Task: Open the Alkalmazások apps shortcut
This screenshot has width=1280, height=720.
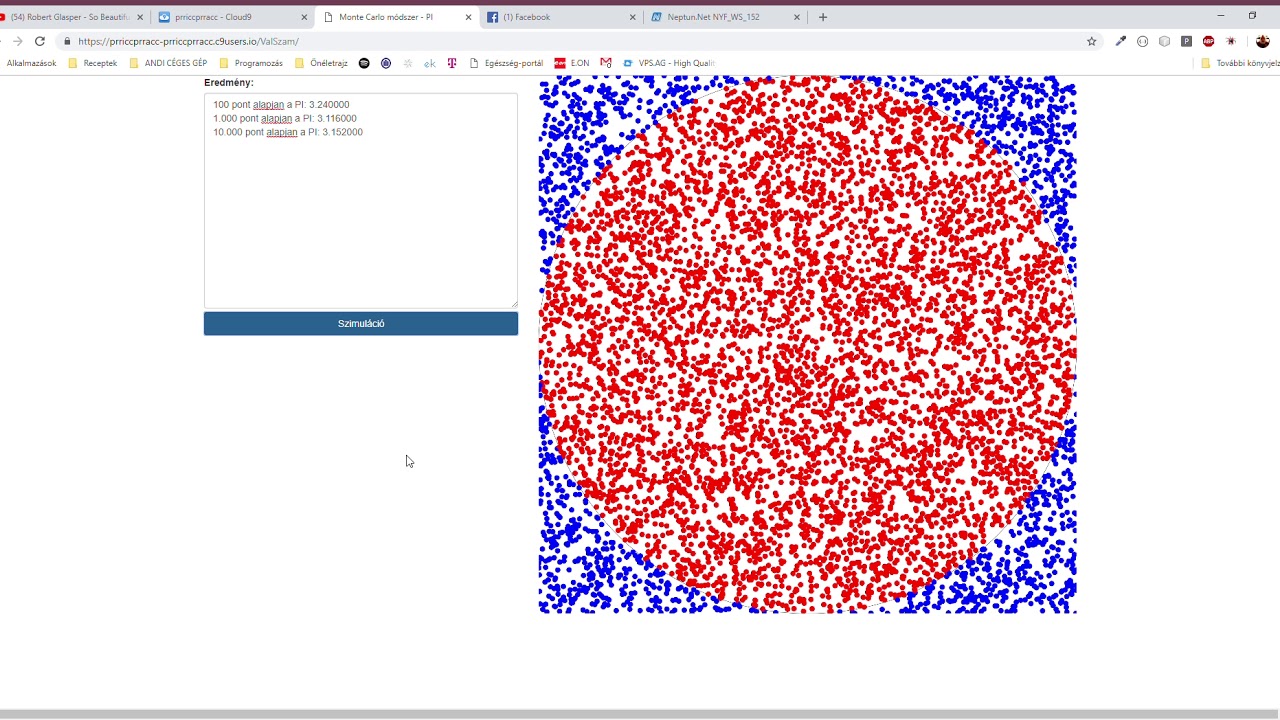Action: click(31, 63)
